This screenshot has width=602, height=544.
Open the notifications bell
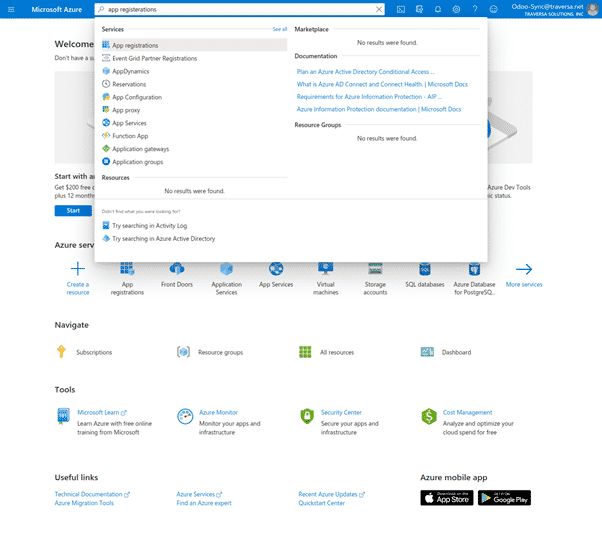(437, 9)
